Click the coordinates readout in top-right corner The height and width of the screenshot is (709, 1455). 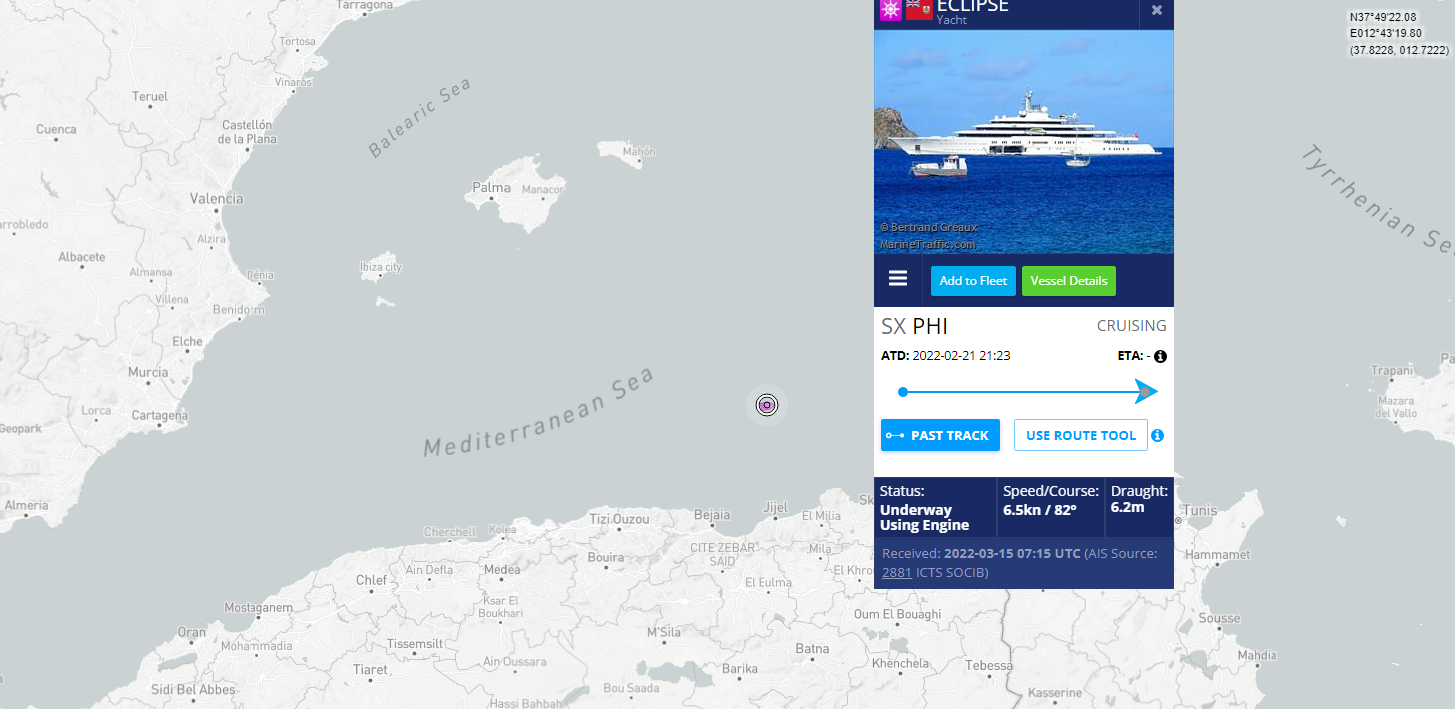(x=1398, y=33)
